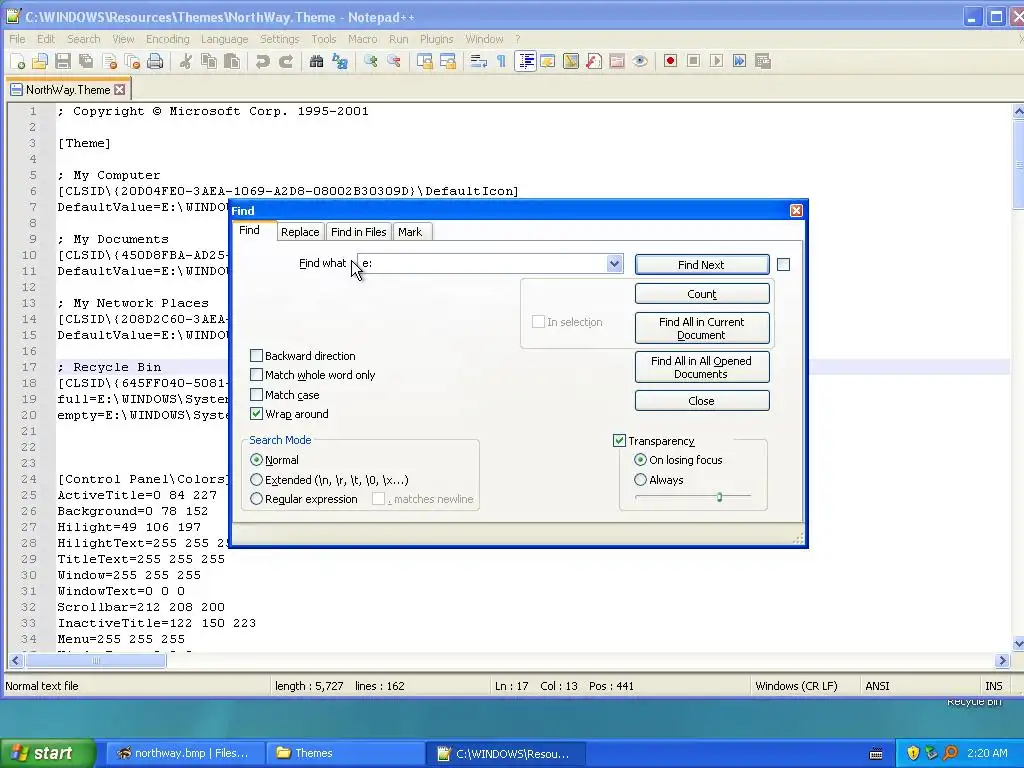Screen dimensions: 1024x768
Task: Enable Backward direction checkbox
Action: 257,356
